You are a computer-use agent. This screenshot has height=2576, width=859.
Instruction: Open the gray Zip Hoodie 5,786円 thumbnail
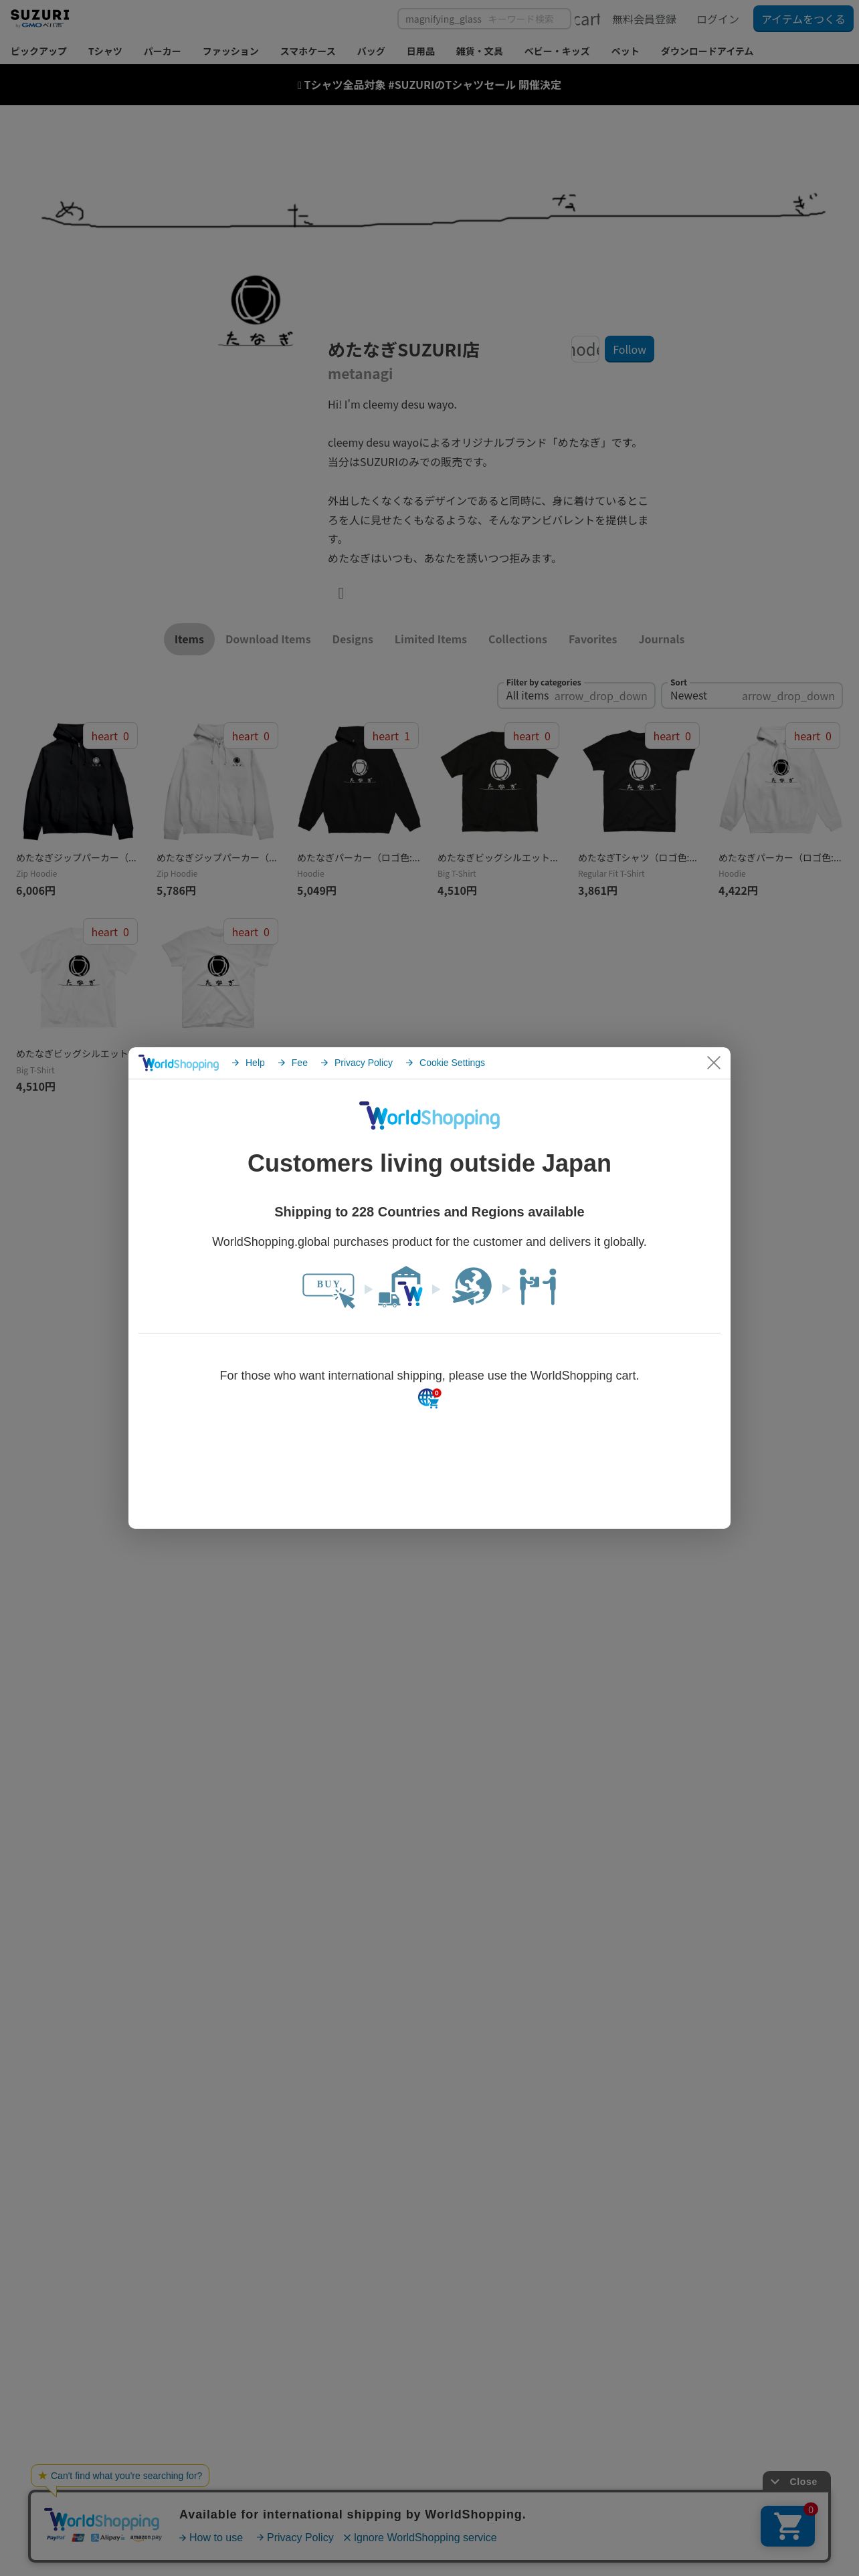click(218, 782)
